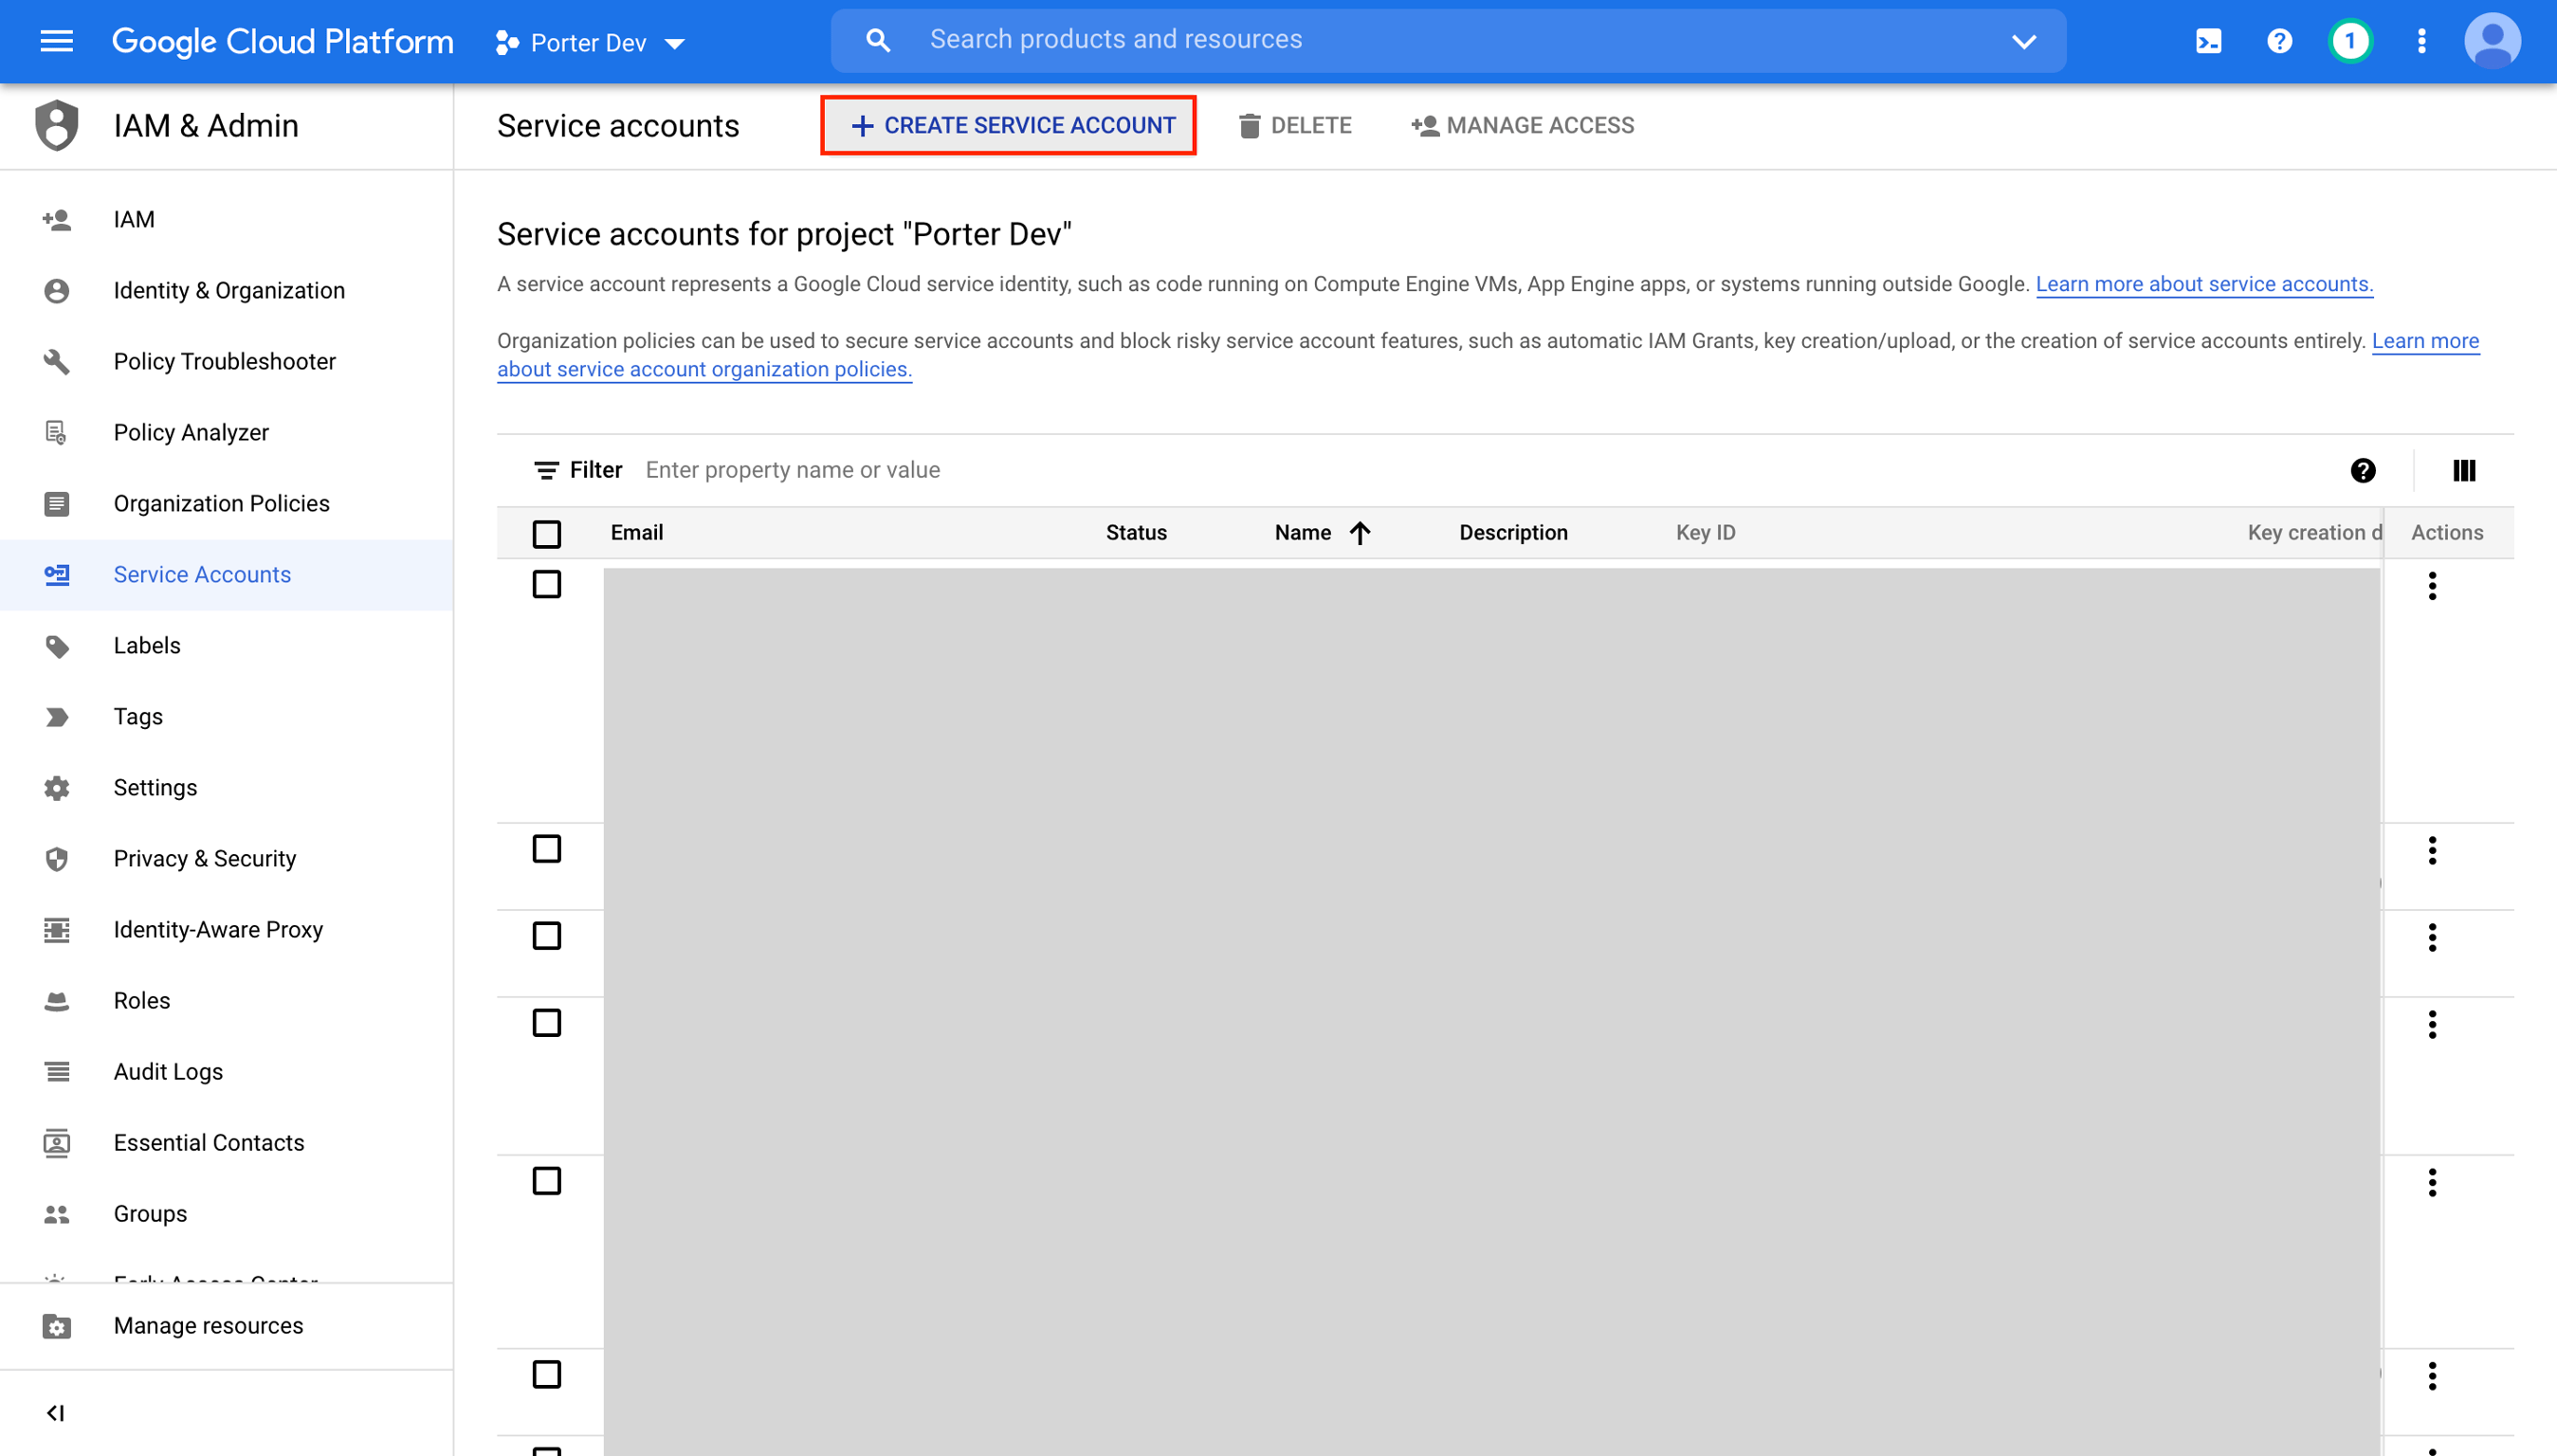Click the second row actions kebab menu
2557x1456 pixels.
pos(2432,850)
